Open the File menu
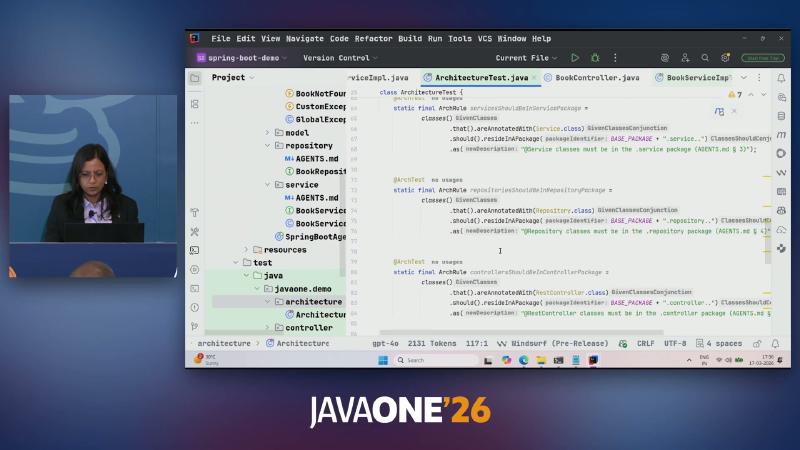Image resolution: width=800 pixels, height=450 pixels. coord(220,39)
